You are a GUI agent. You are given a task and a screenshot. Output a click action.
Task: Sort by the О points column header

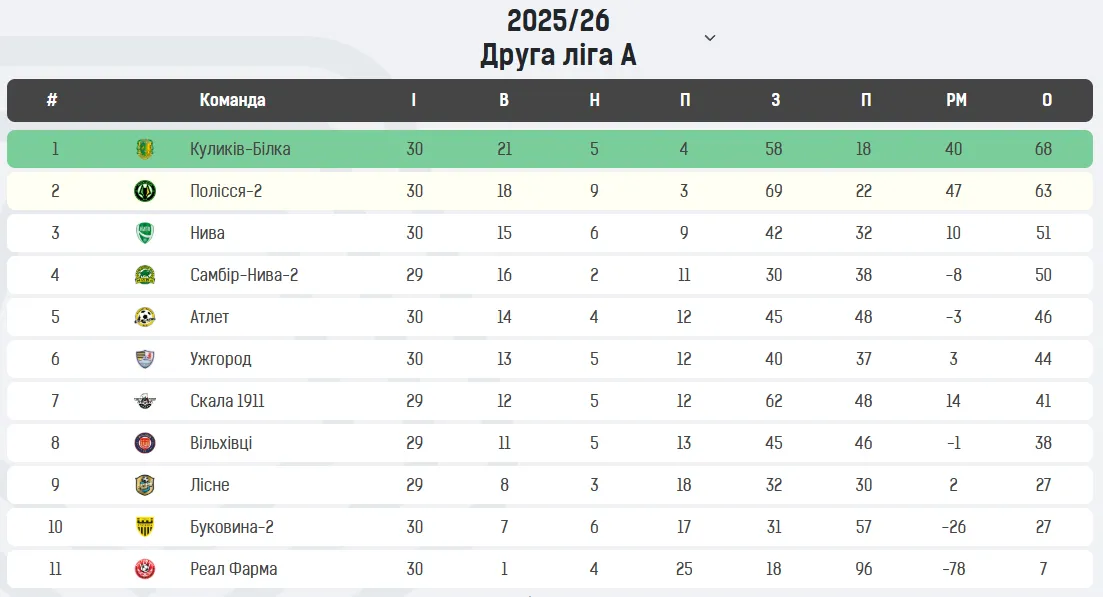pos(1047,100)
